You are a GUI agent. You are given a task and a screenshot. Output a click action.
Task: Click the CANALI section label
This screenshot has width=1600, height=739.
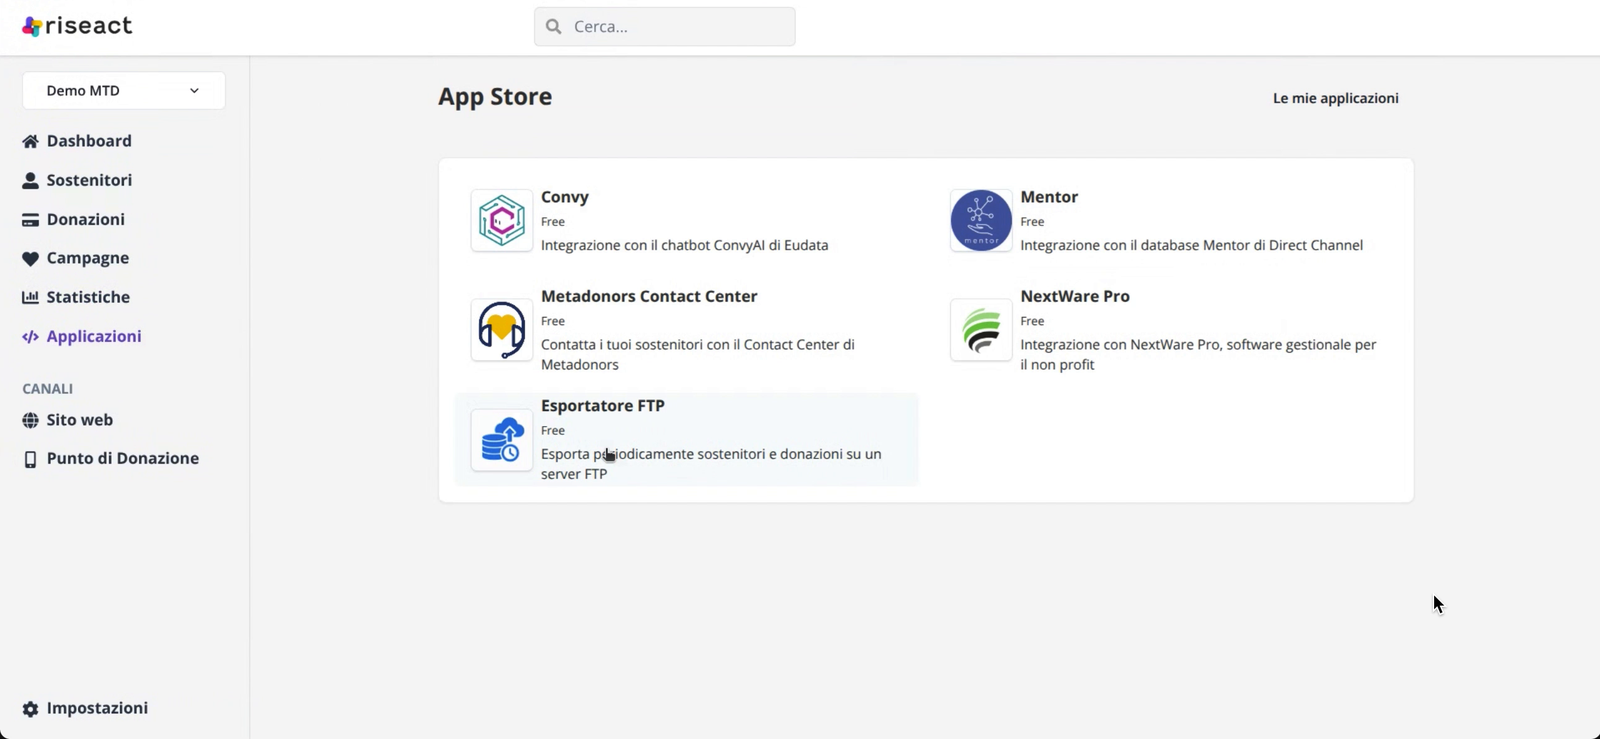point(48,389)
